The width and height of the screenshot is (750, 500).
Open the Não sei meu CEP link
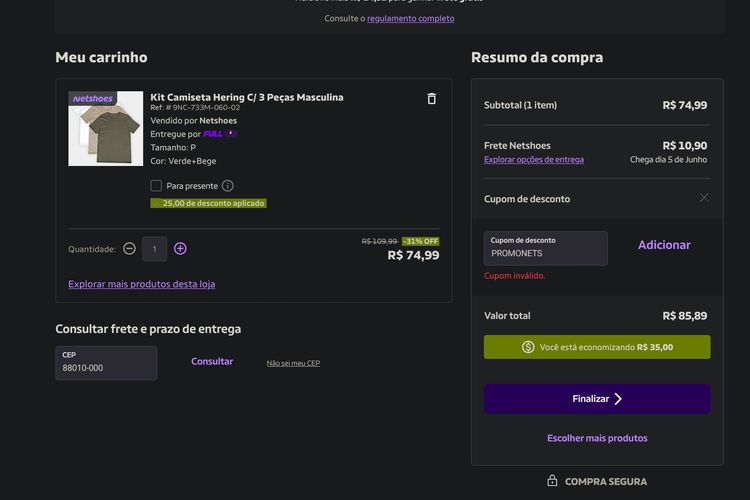point(293,363)
